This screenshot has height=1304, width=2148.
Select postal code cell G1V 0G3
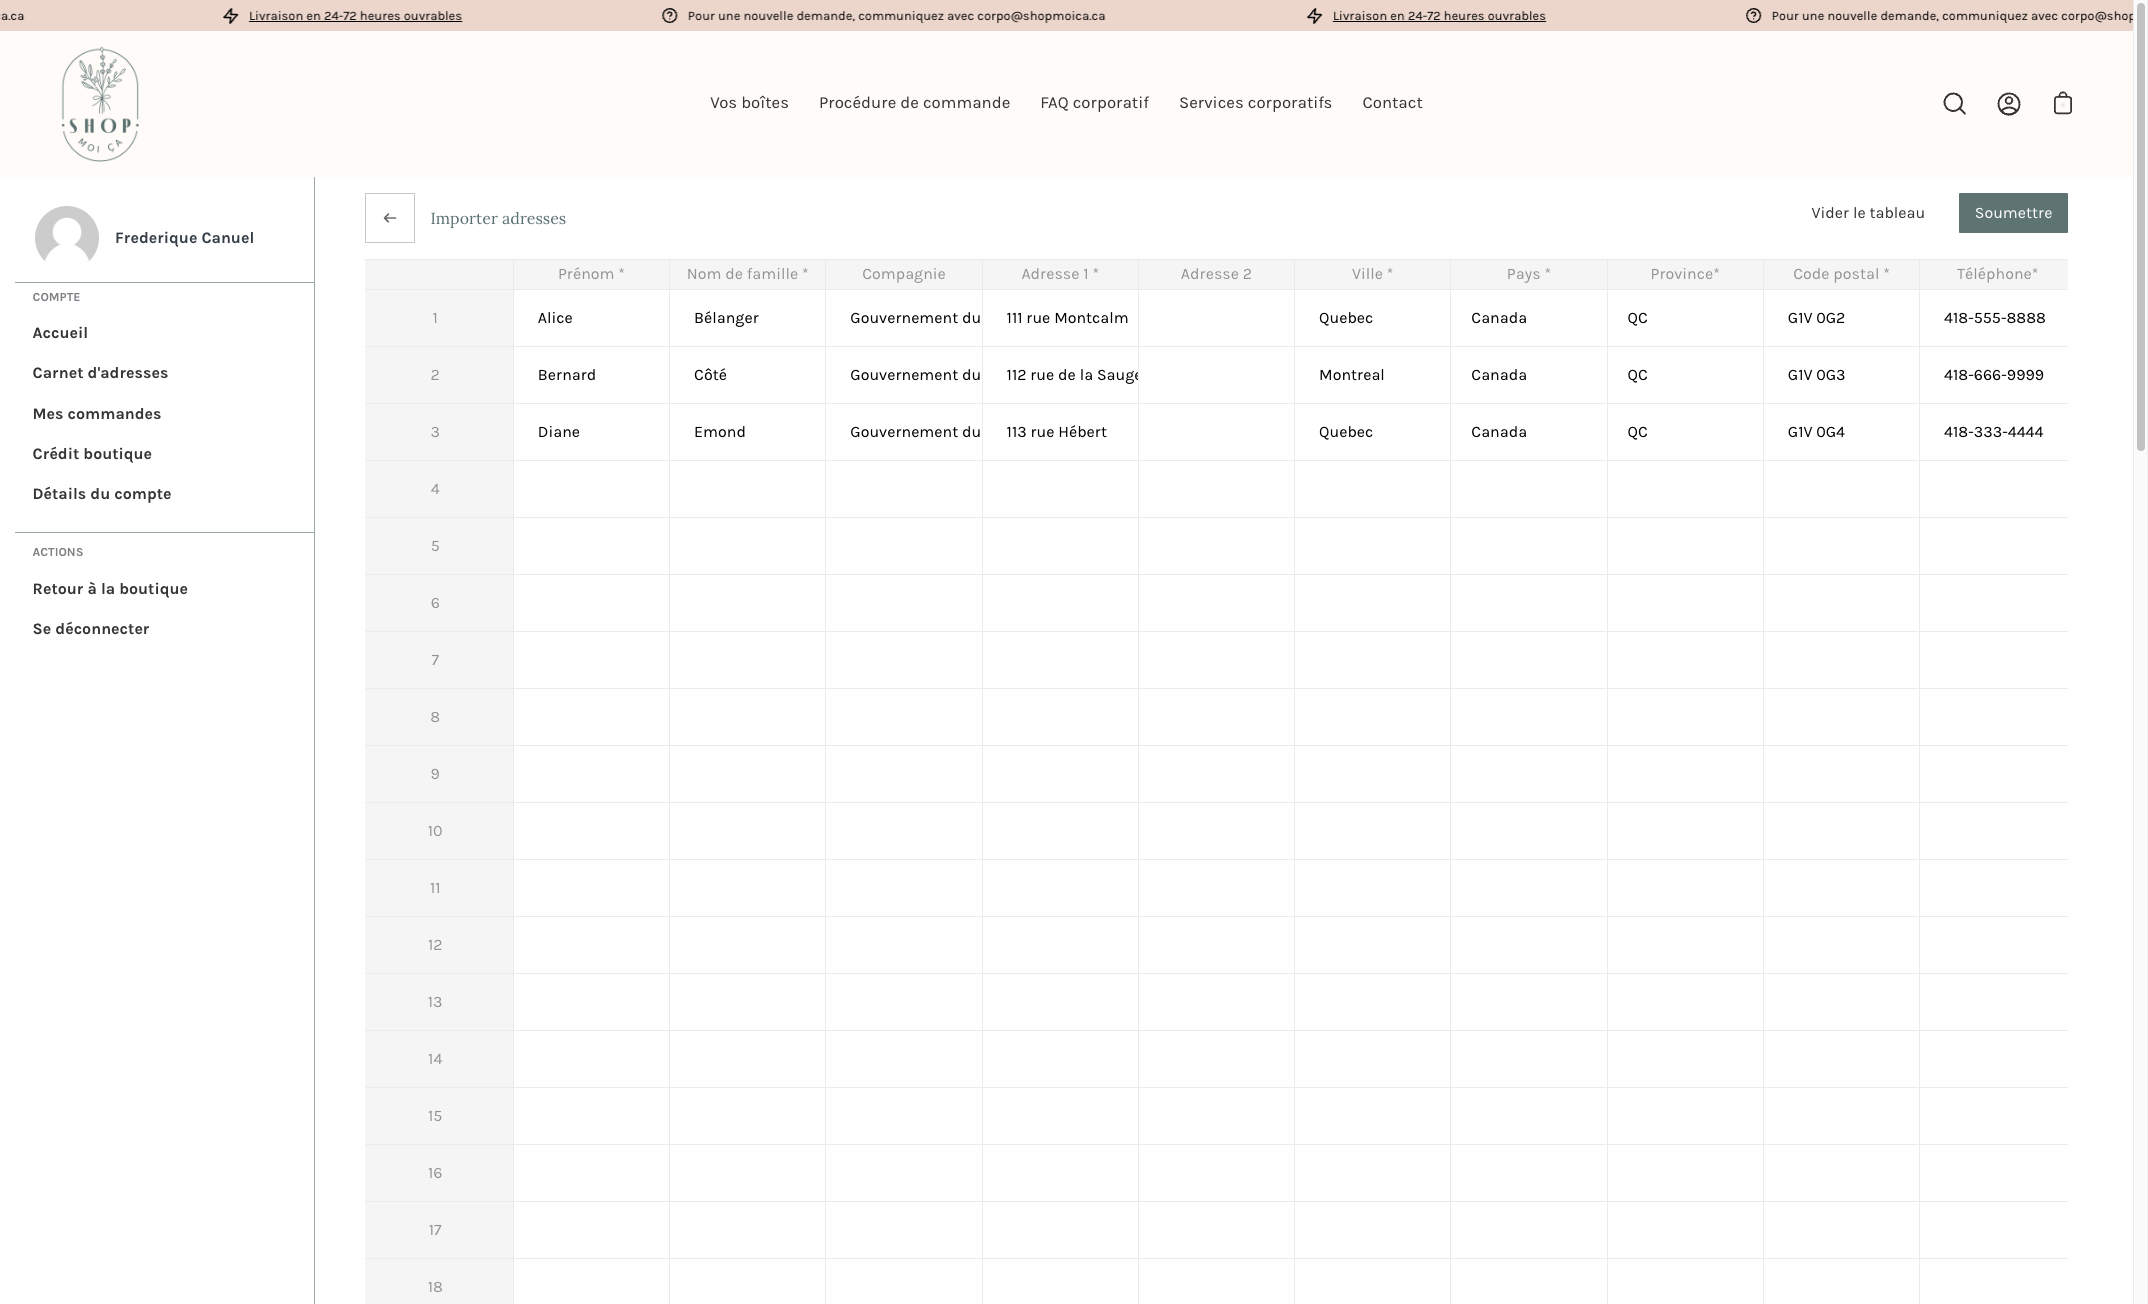point(1841,375)
